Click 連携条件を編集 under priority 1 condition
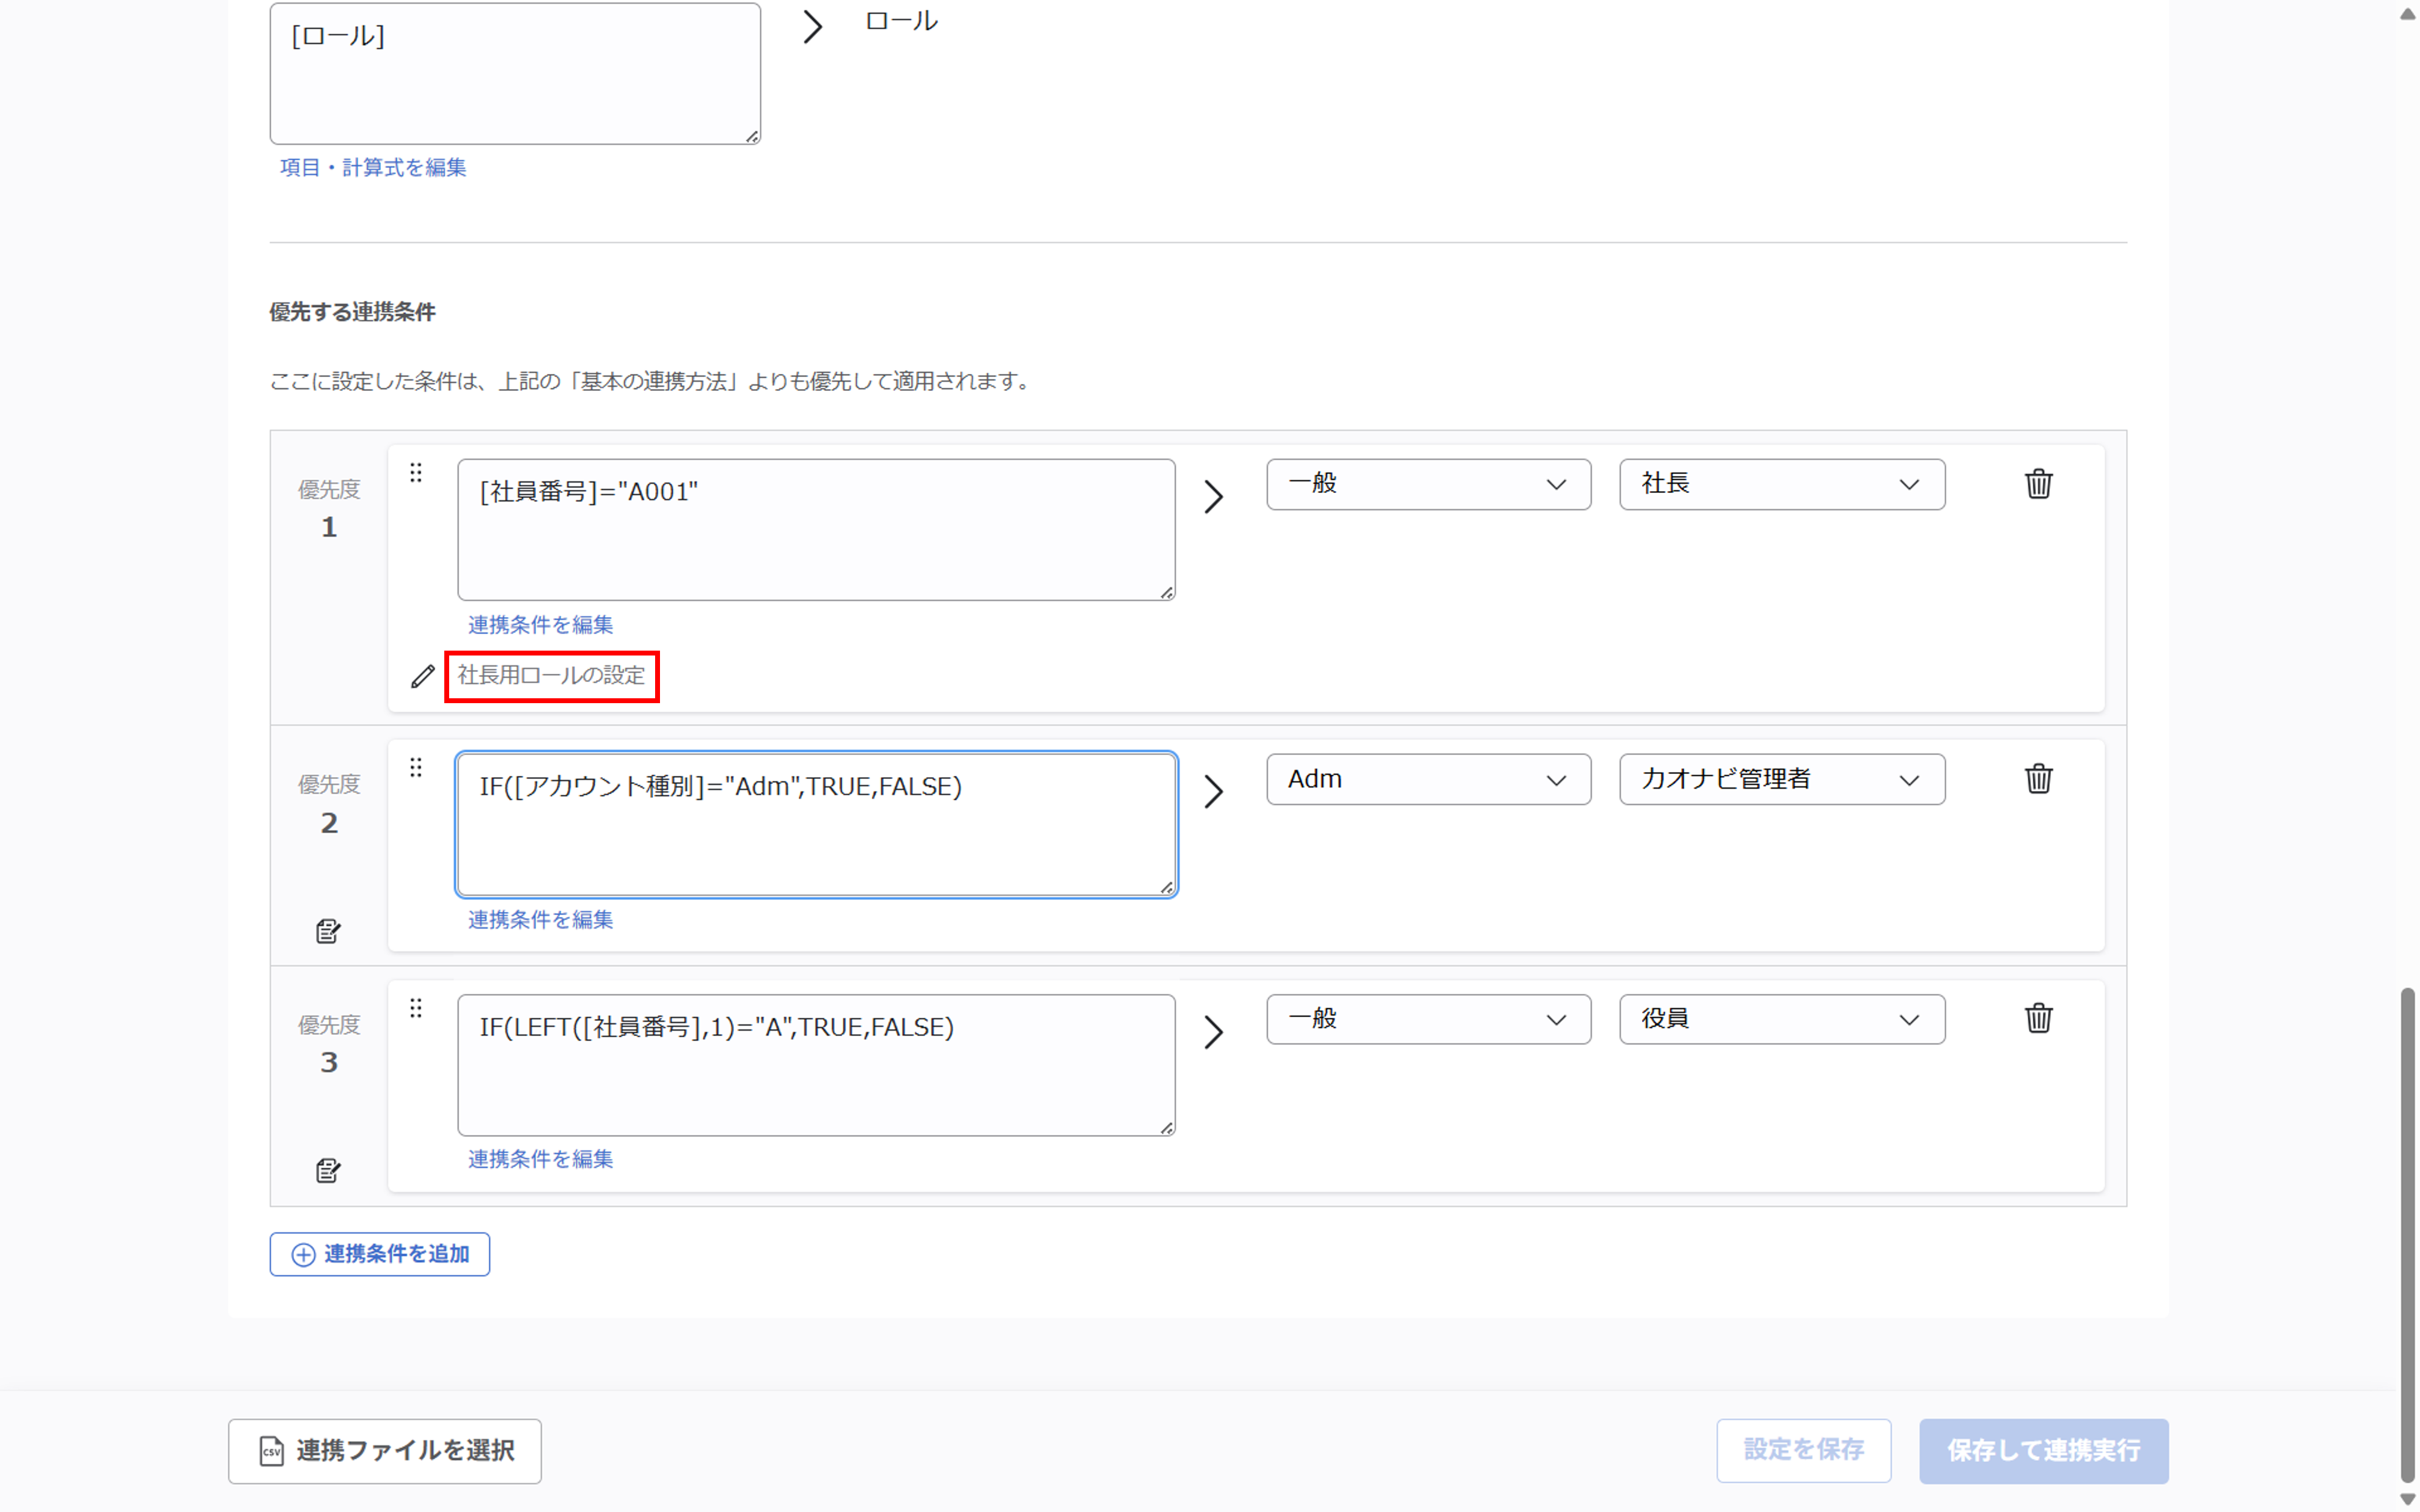 540,624
